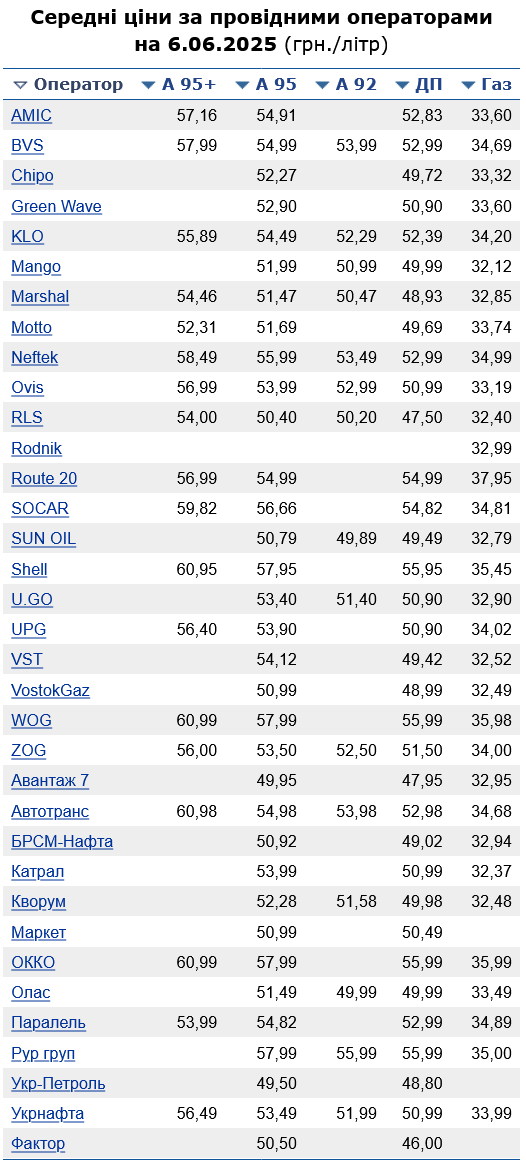This screenshot has width=526, height=1167.
Task: Open the Neftek operator link
Action: pyautogui.click(x=34, y=357)
